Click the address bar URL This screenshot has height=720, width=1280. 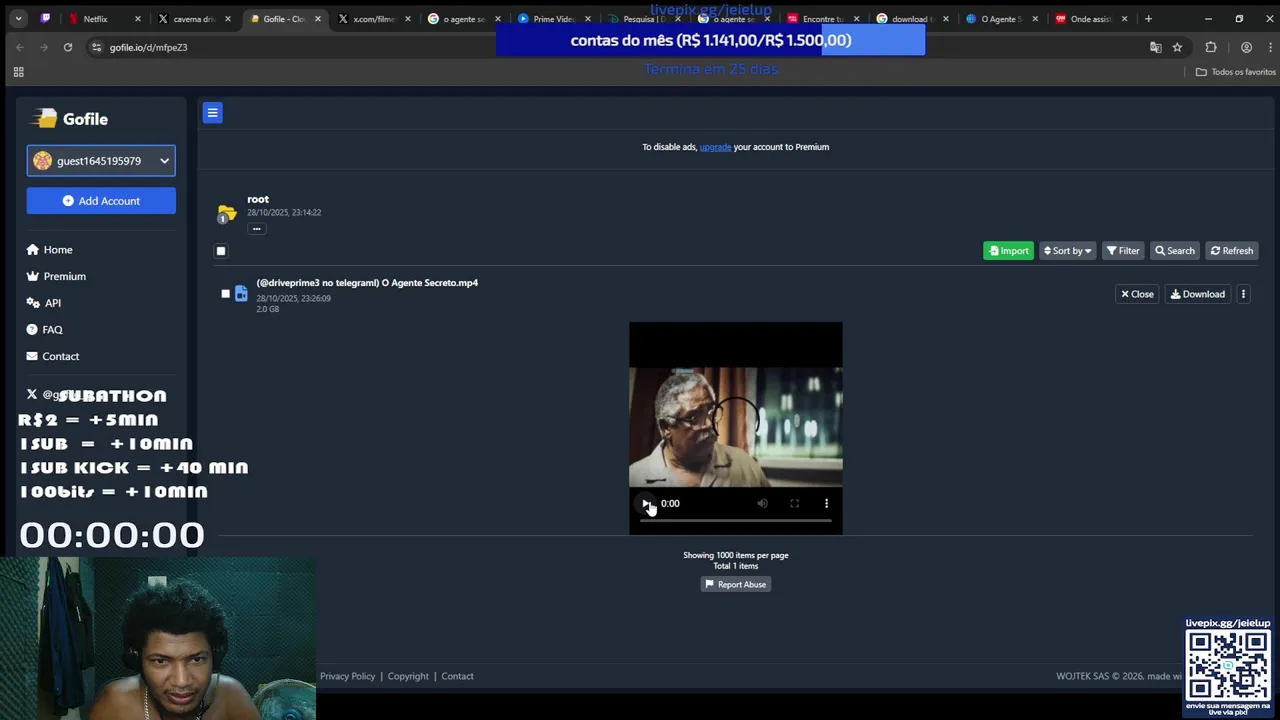pos(149,48)
